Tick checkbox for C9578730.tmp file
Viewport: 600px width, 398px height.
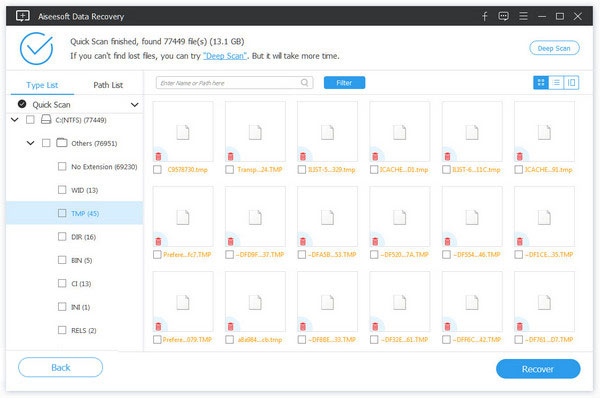[x=157, y=170]
